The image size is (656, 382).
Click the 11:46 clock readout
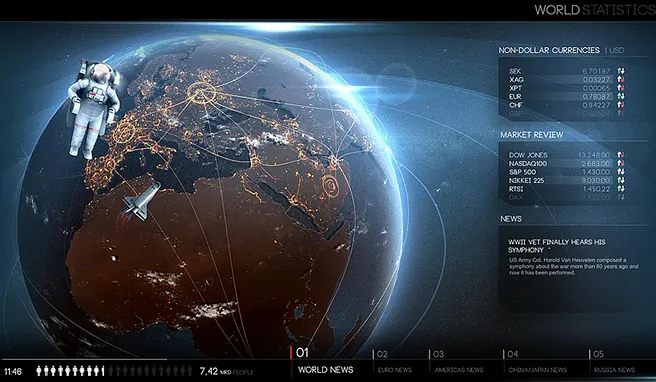coord(13,371)
